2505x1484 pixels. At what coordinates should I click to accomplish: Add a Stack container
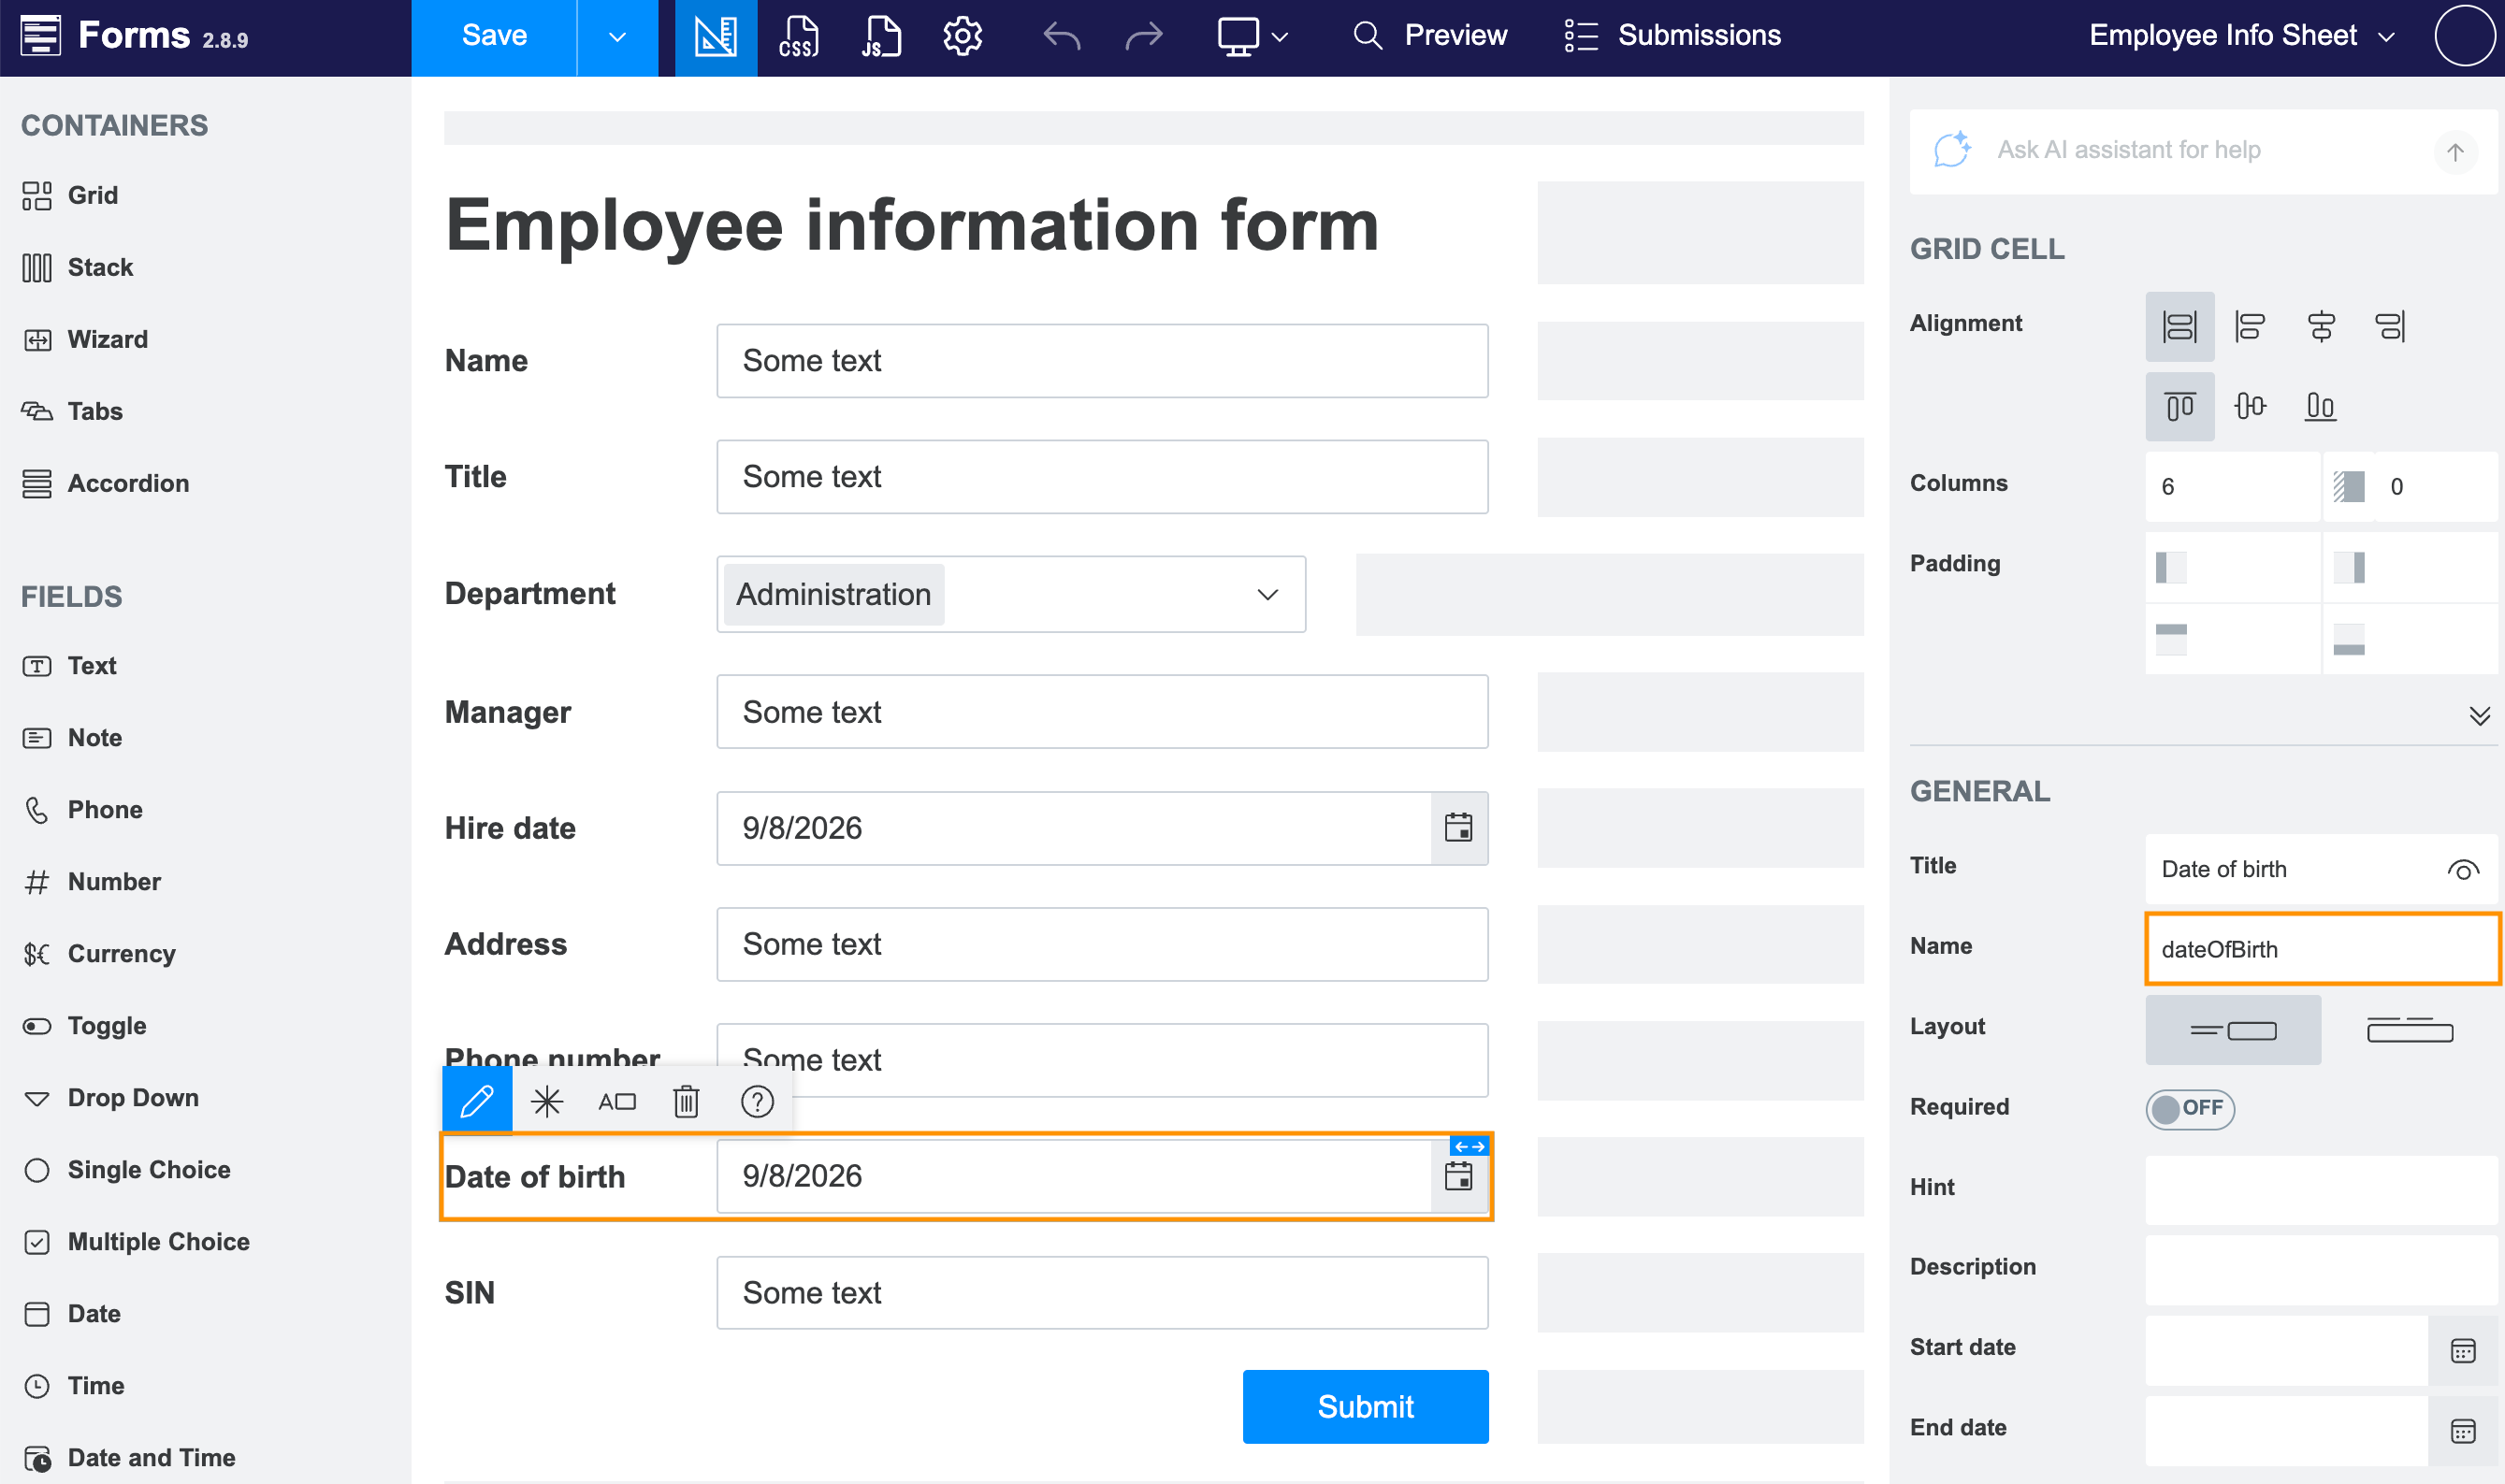tap(77, 267)
